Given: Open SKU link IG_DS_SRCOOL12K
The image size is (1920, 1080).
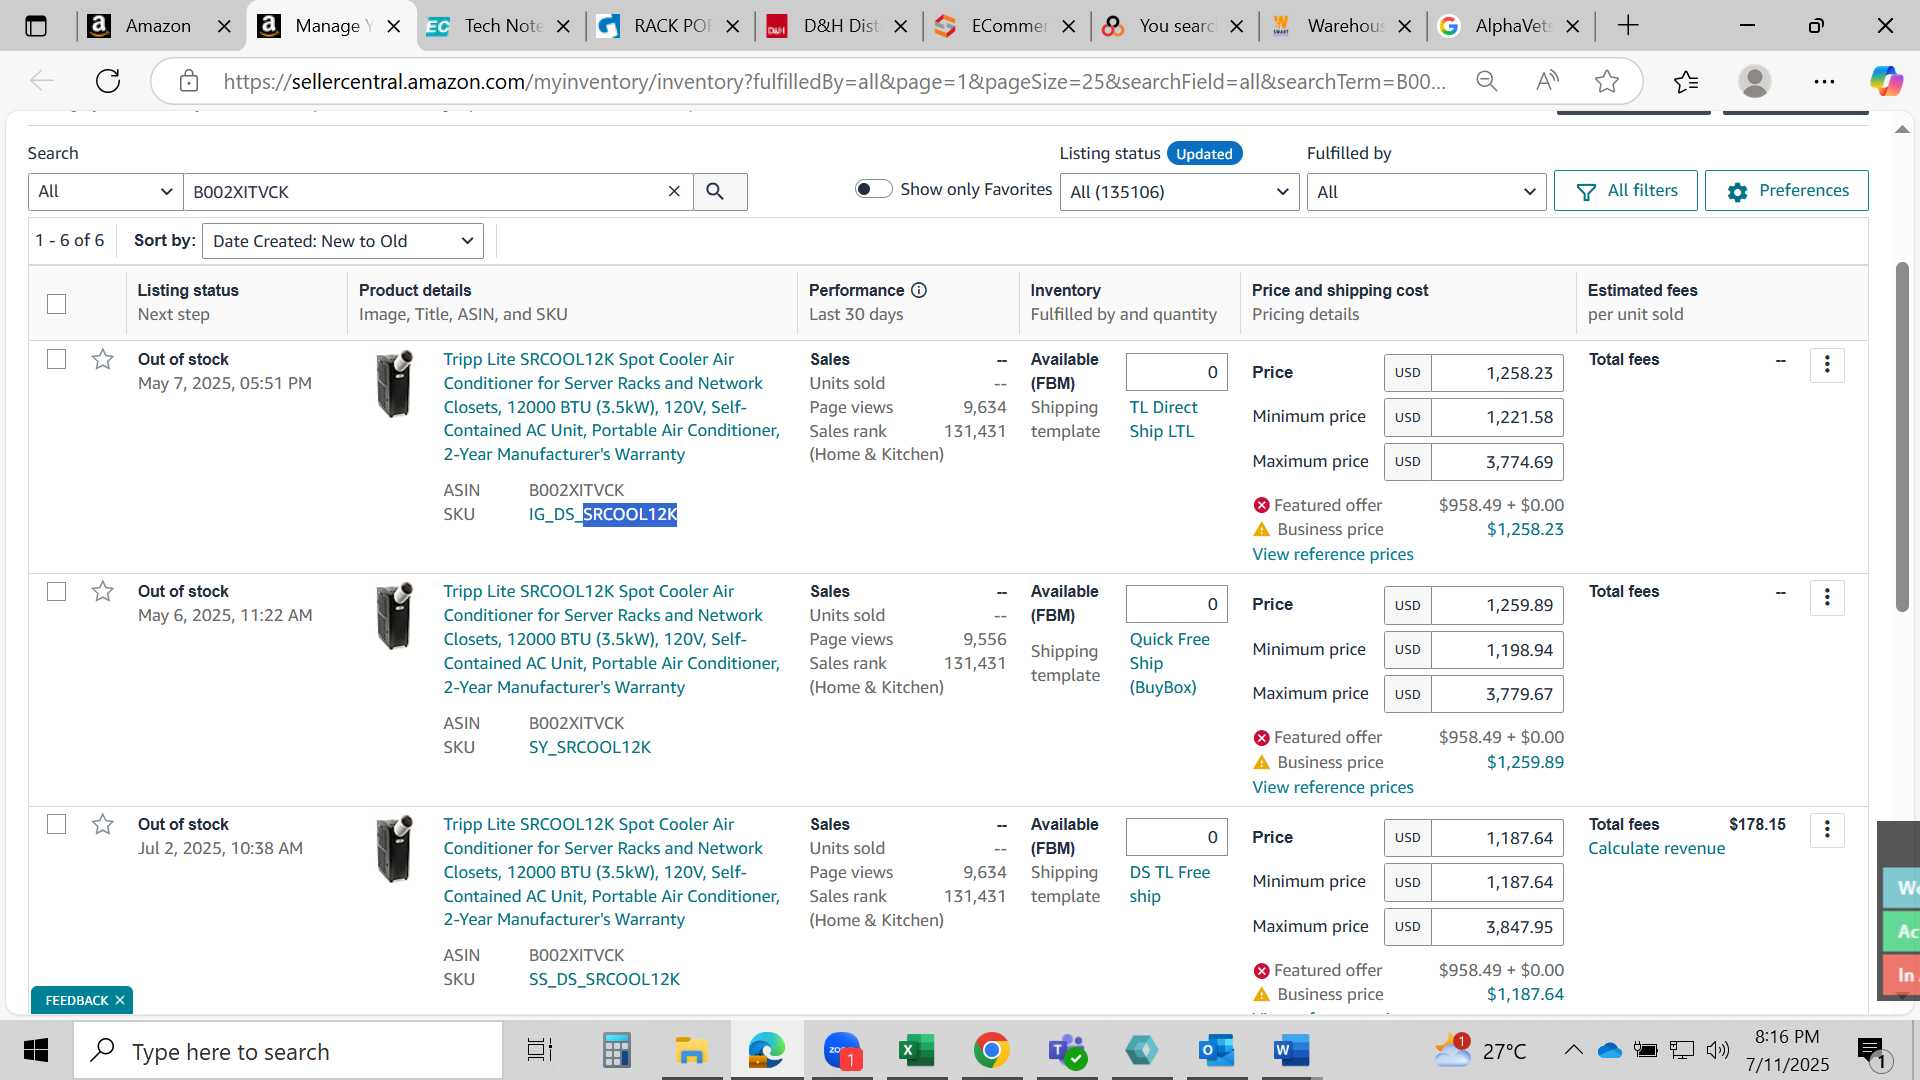Looking at the screenshot, I should [x=603, y=514].
